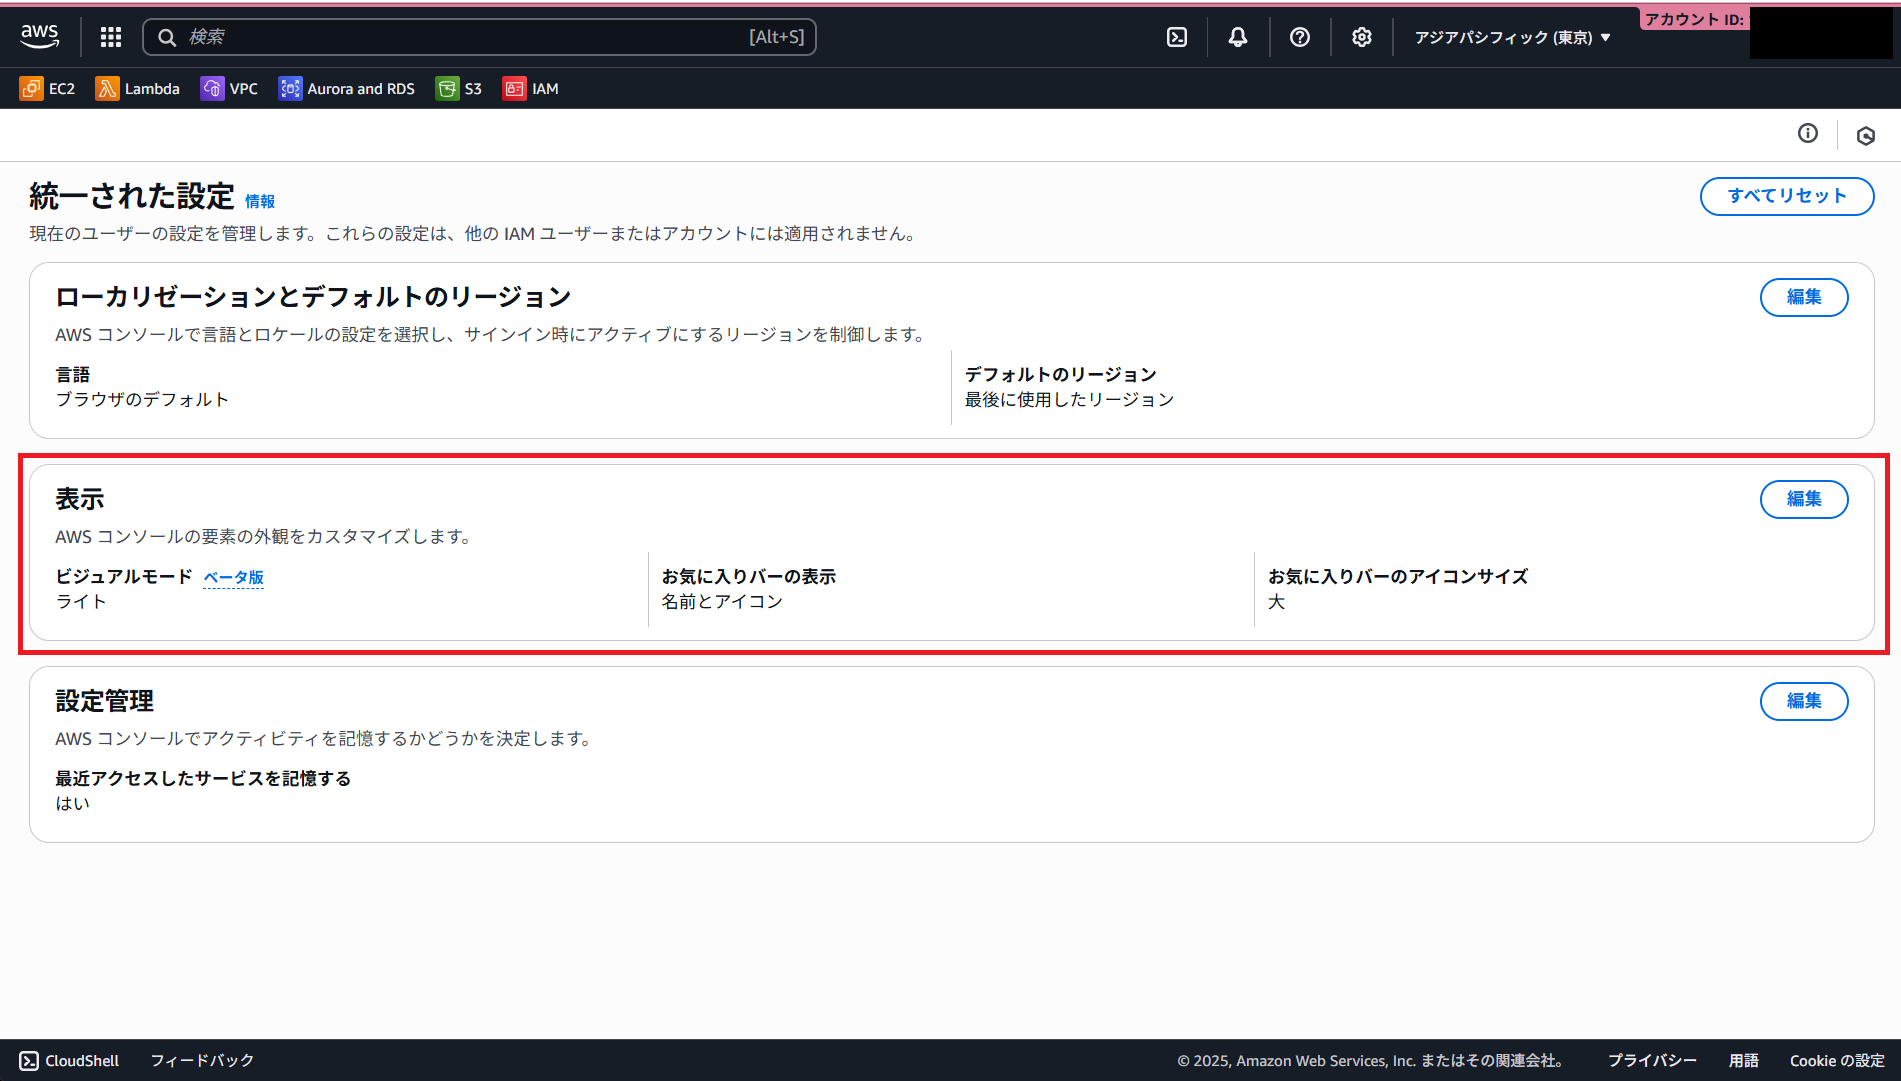Edit the 表示 section
Viewport: 1901px width, 1081px height.
coord(1804,499)
